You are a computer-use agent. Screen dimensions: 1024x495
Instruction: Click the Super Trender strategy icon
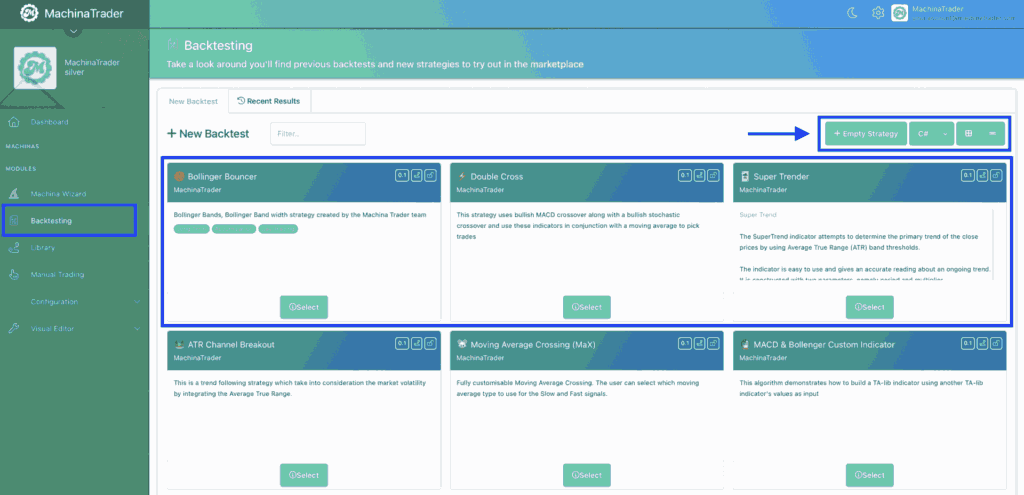click(744, 176)
